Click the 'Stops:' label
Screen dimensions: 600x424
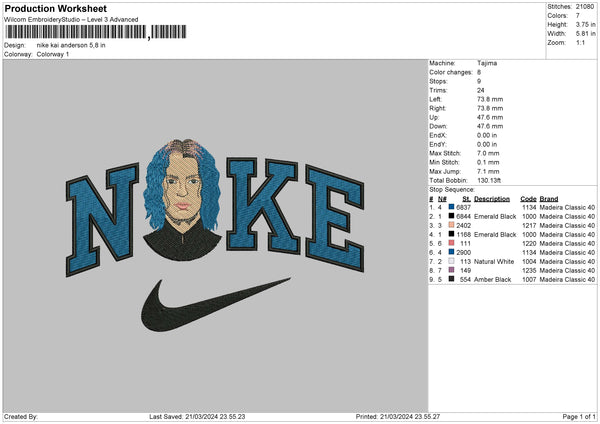(x=438, y=81)
